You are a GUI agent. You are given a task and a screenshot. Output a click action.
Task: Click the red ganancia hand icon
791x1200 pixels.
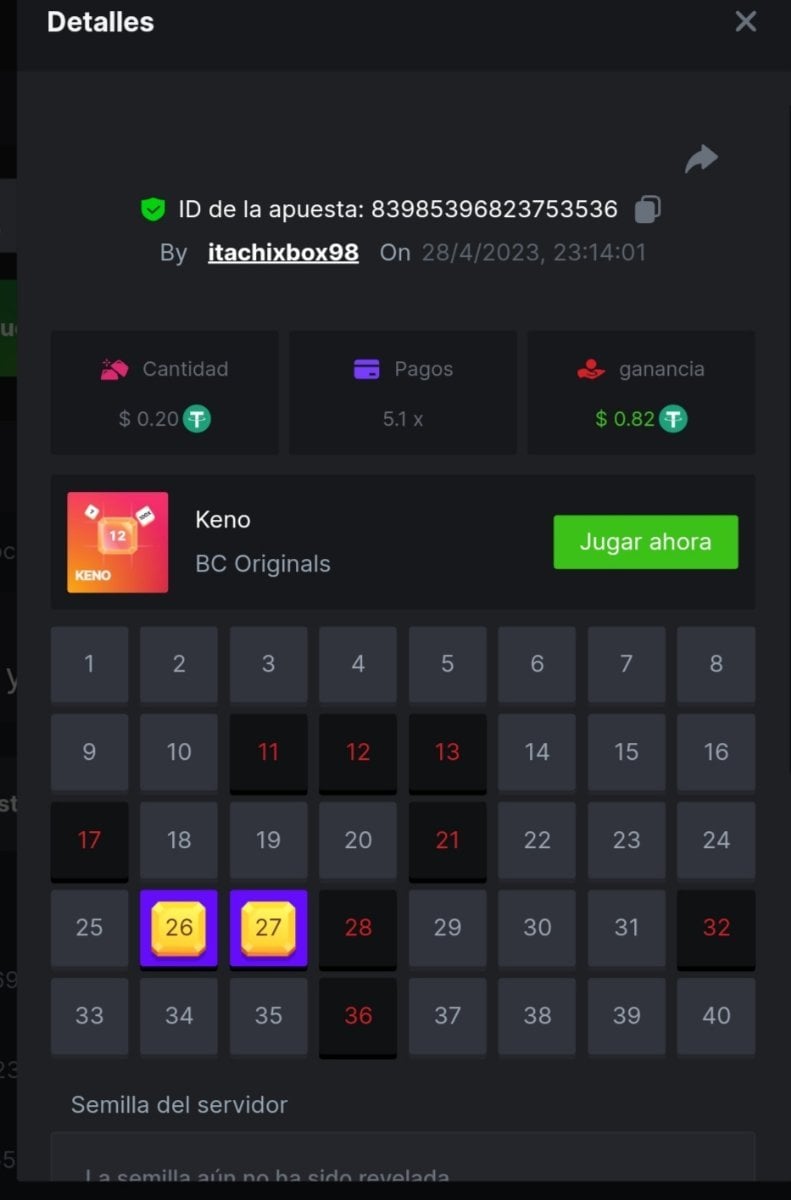(591, 369)
